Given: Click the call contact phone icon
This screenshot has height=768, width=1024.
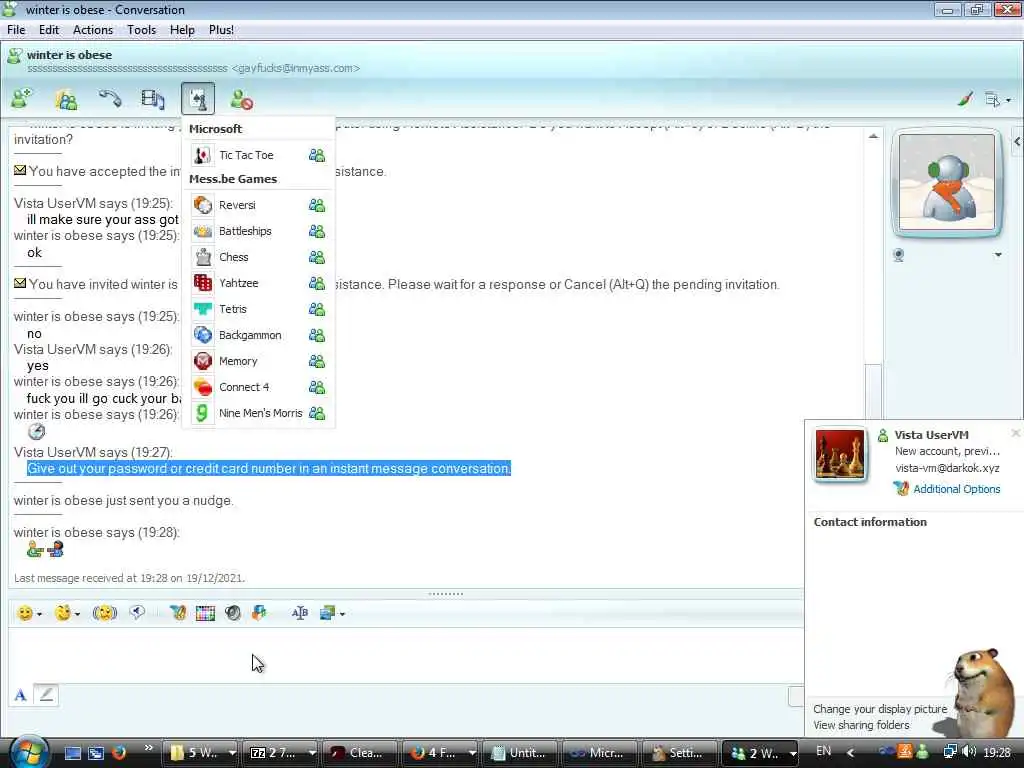Looking at the screenshot, I should pyautogui.click(x=110, y=99).
